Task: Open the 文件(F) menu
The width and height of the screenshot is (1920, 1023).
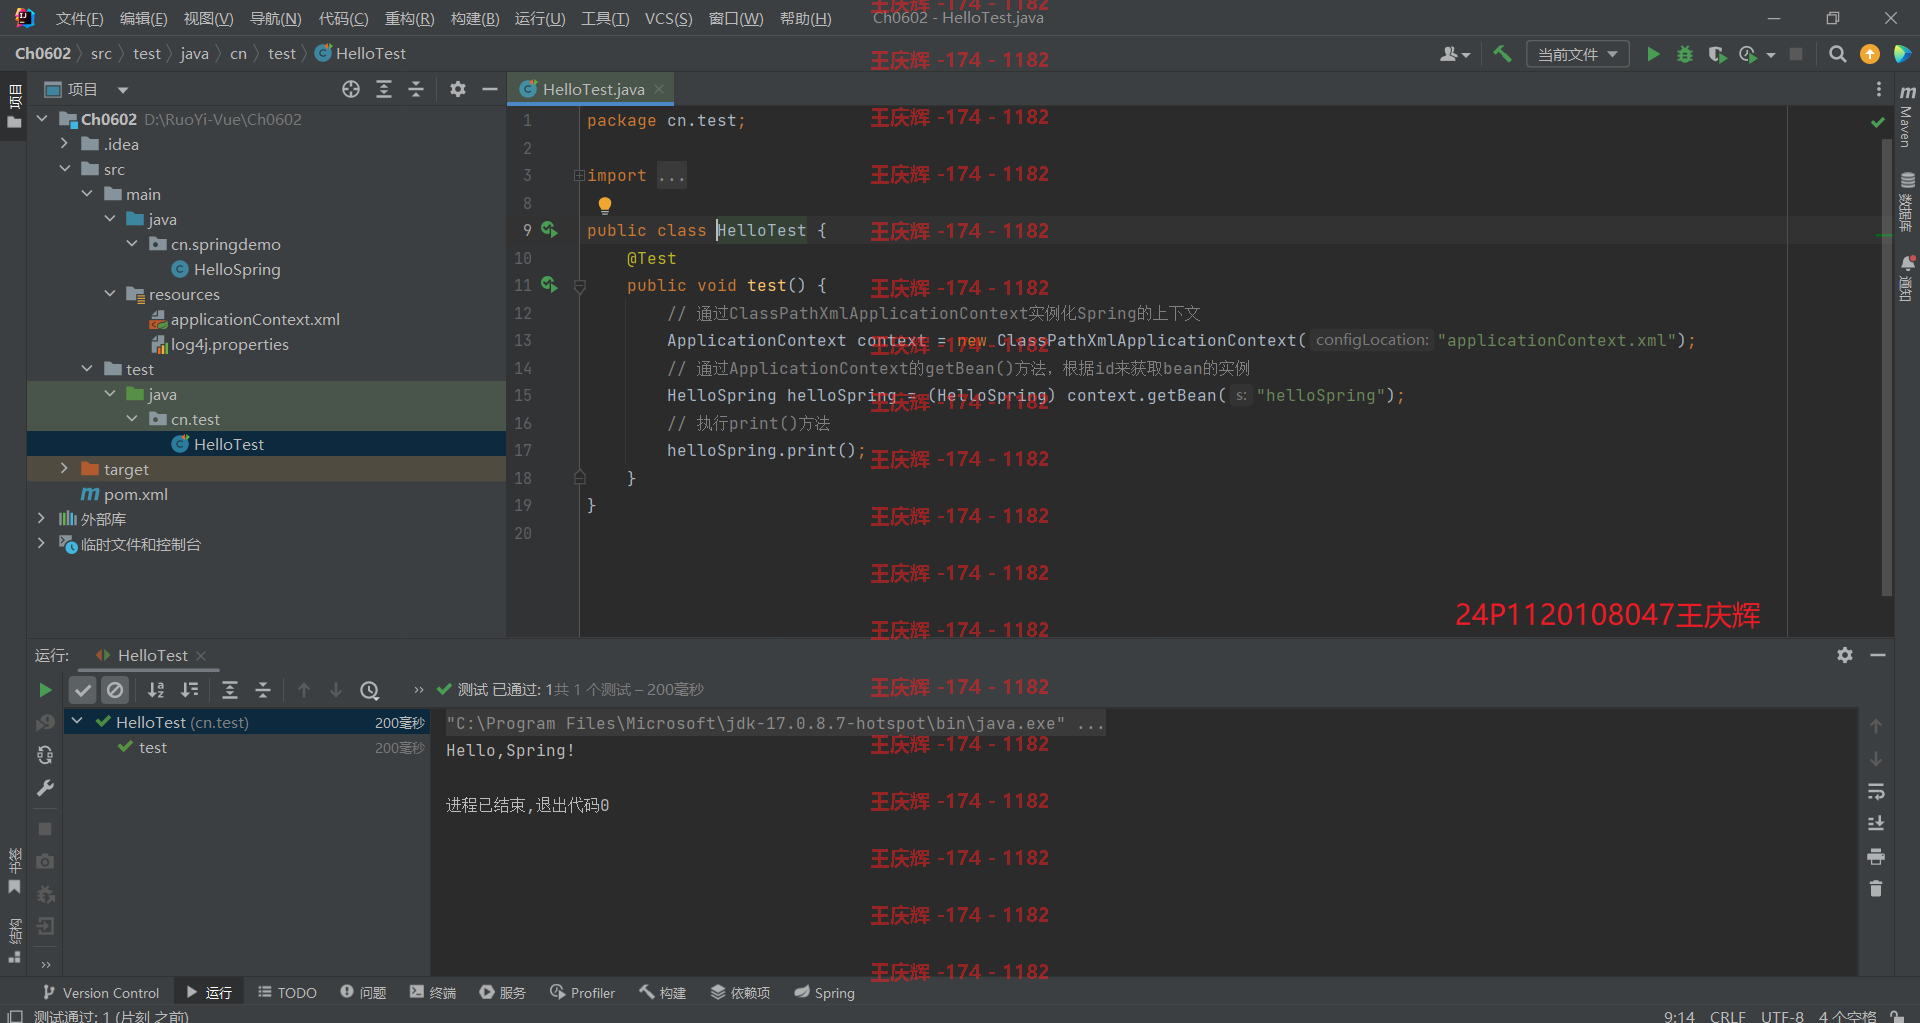Action: [x=79, y=19]
